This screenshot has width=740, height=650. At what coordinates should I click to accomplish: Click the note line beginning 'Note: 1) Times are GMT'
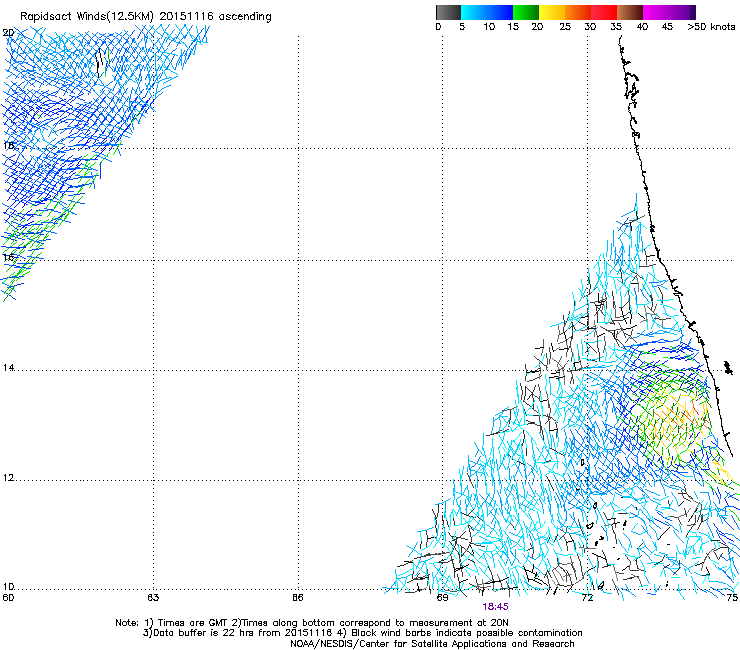(311, 623)
